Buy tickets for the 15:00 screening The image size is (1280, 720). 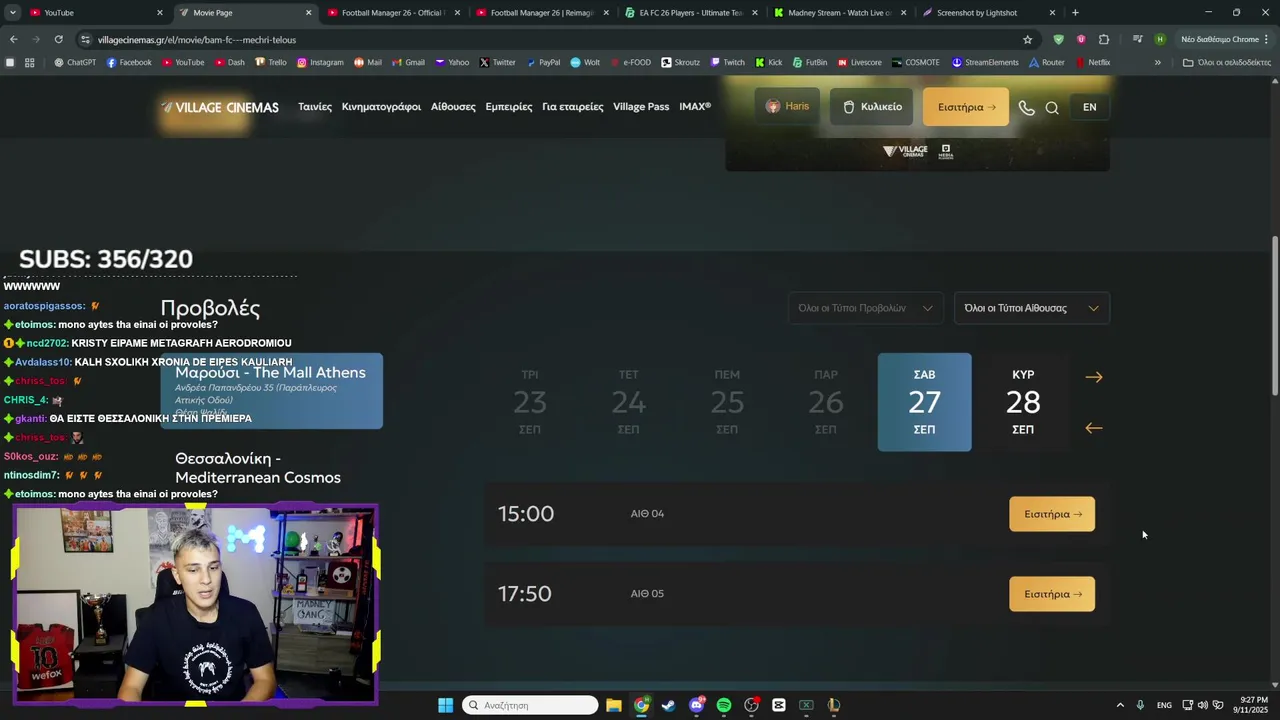pyautogui.click(x=1052, y=514)
